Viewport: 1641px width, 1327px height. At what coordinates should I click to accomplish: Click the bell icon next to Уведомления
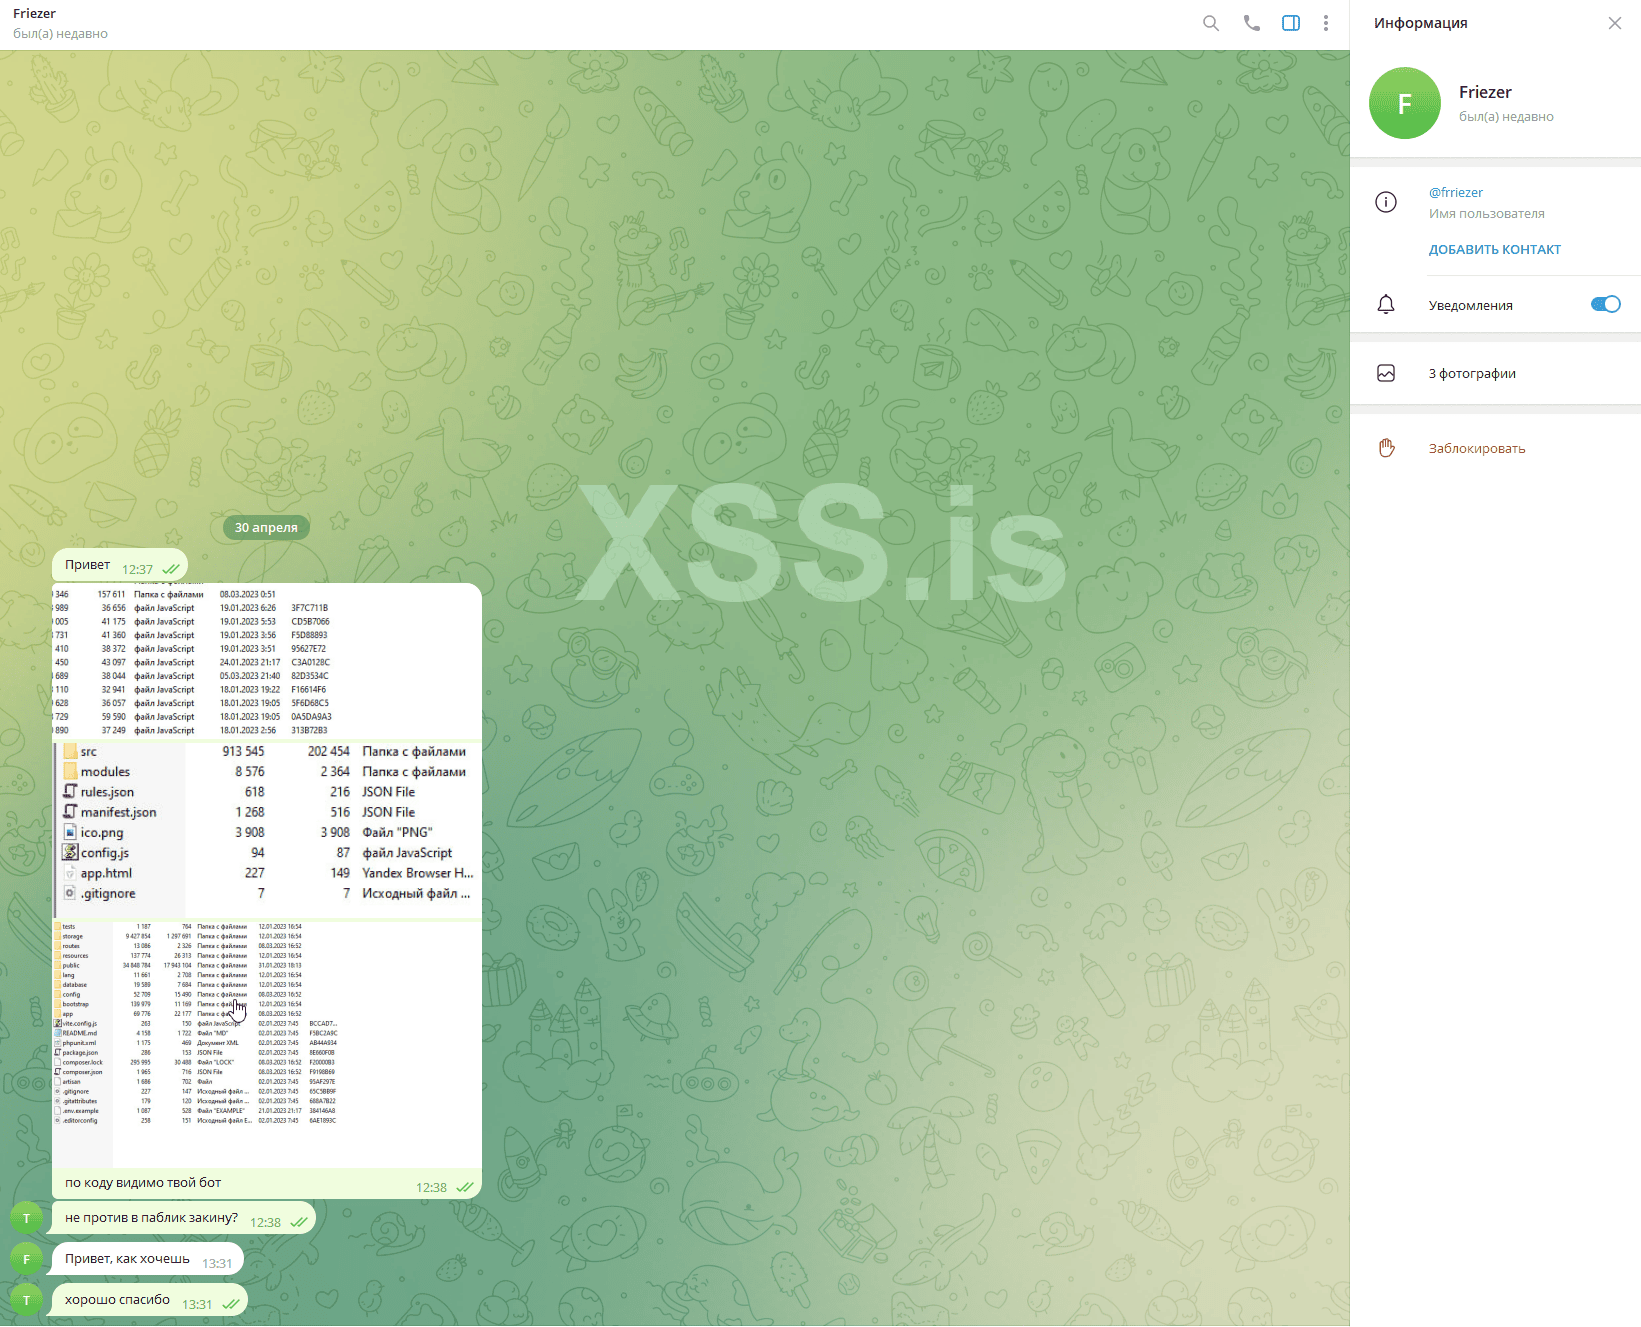1386,305
